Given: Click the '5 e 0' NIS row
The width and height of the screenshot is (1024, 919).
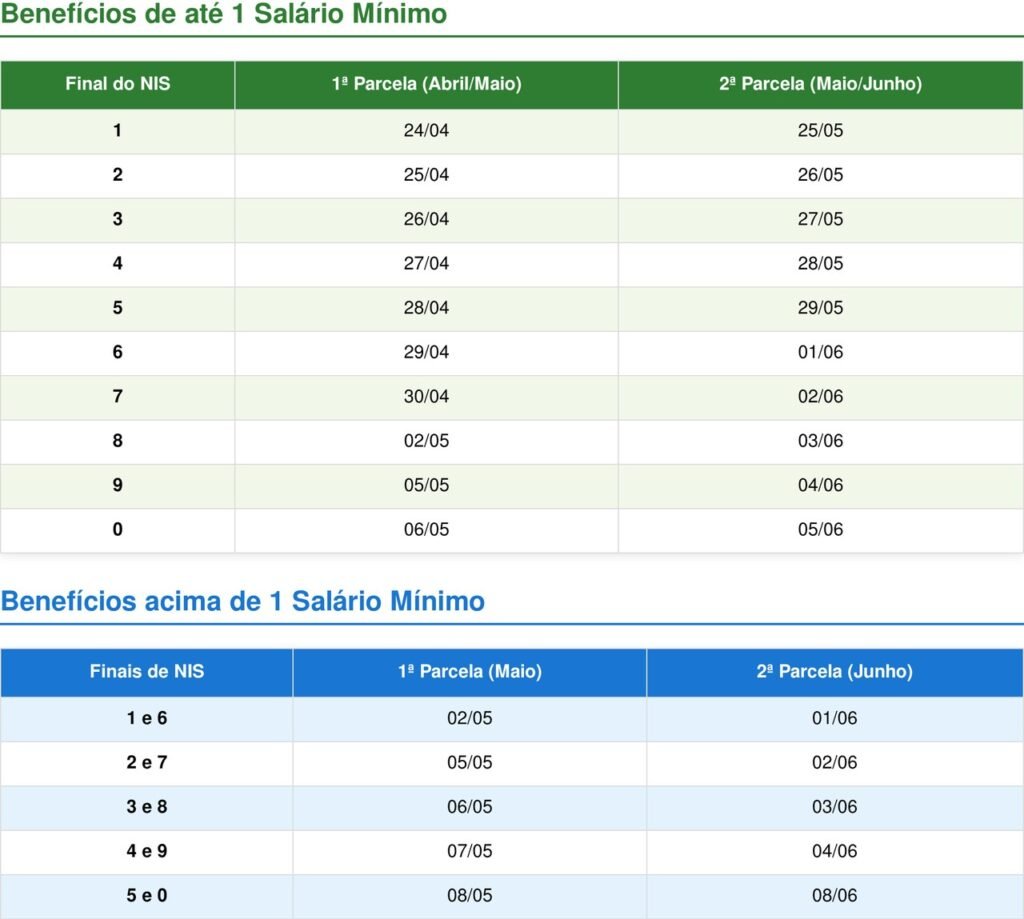Looking at the screenshot, I should click(x=146, y=896).
